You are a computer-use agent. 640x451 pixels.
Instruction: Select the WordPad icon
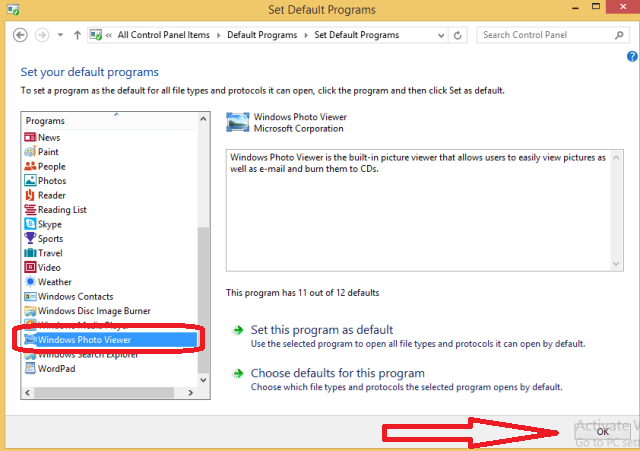pos(30,369)
